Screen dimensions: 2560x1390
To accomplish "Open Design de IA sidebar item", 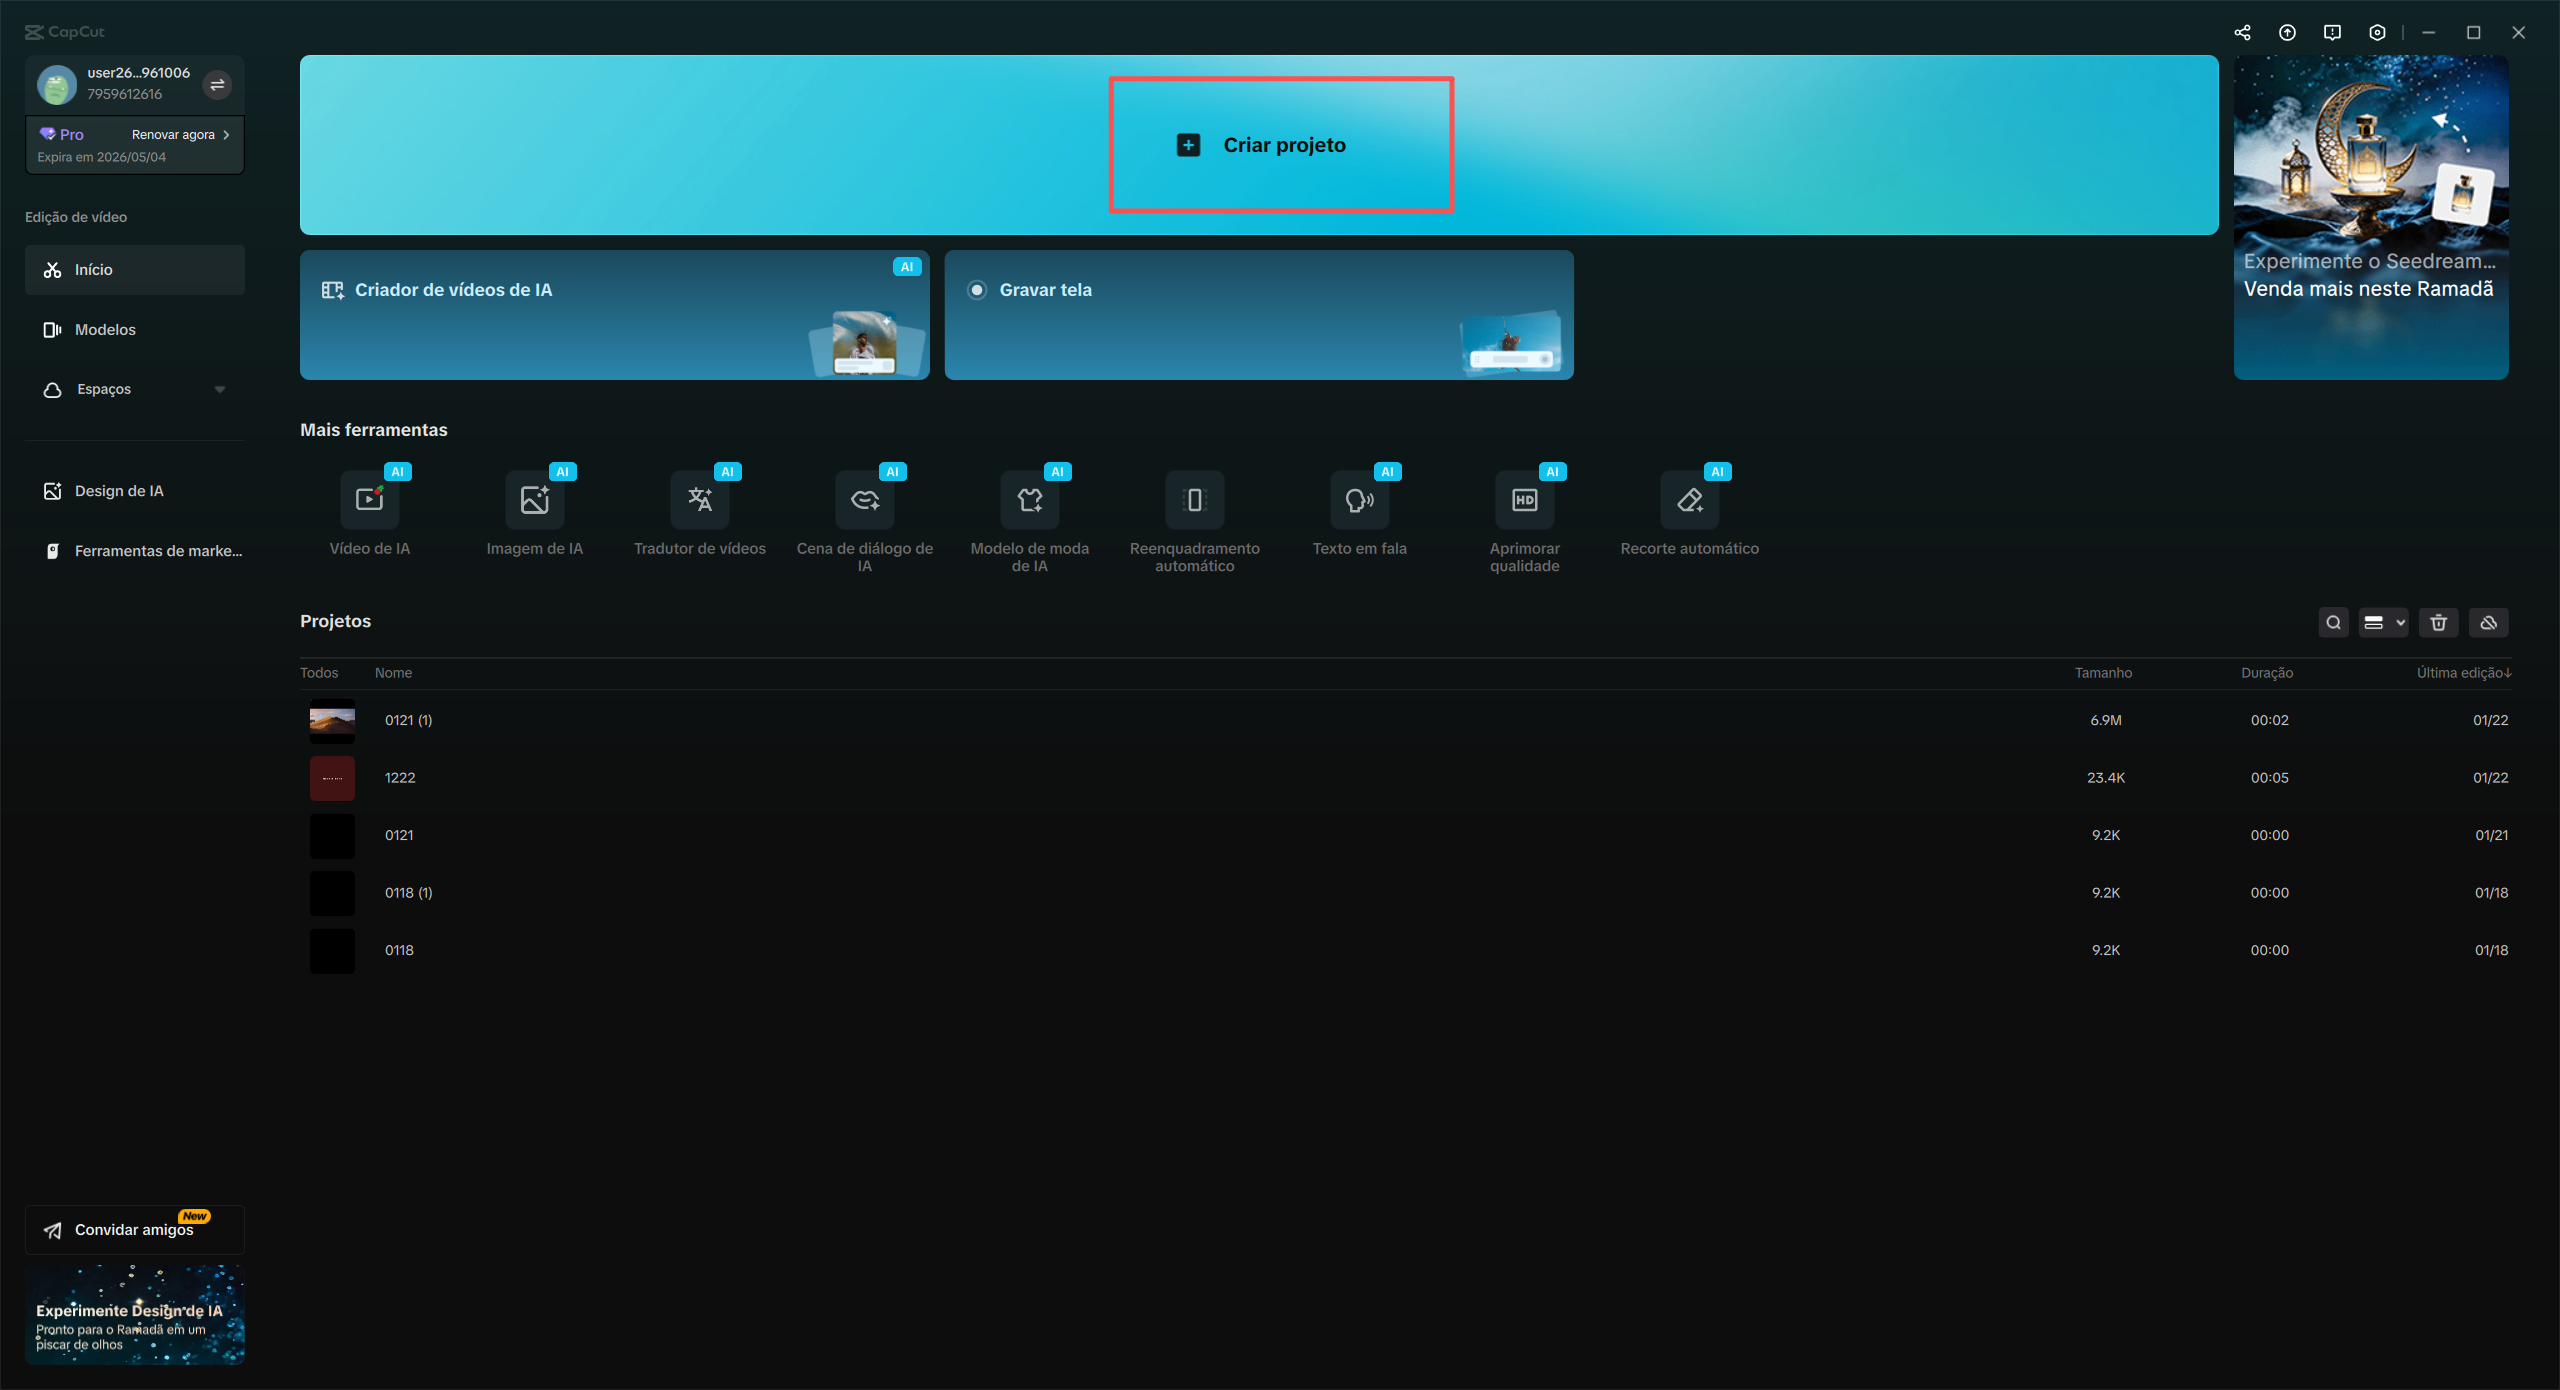I will pyautogui.click(x=118, y=491).
